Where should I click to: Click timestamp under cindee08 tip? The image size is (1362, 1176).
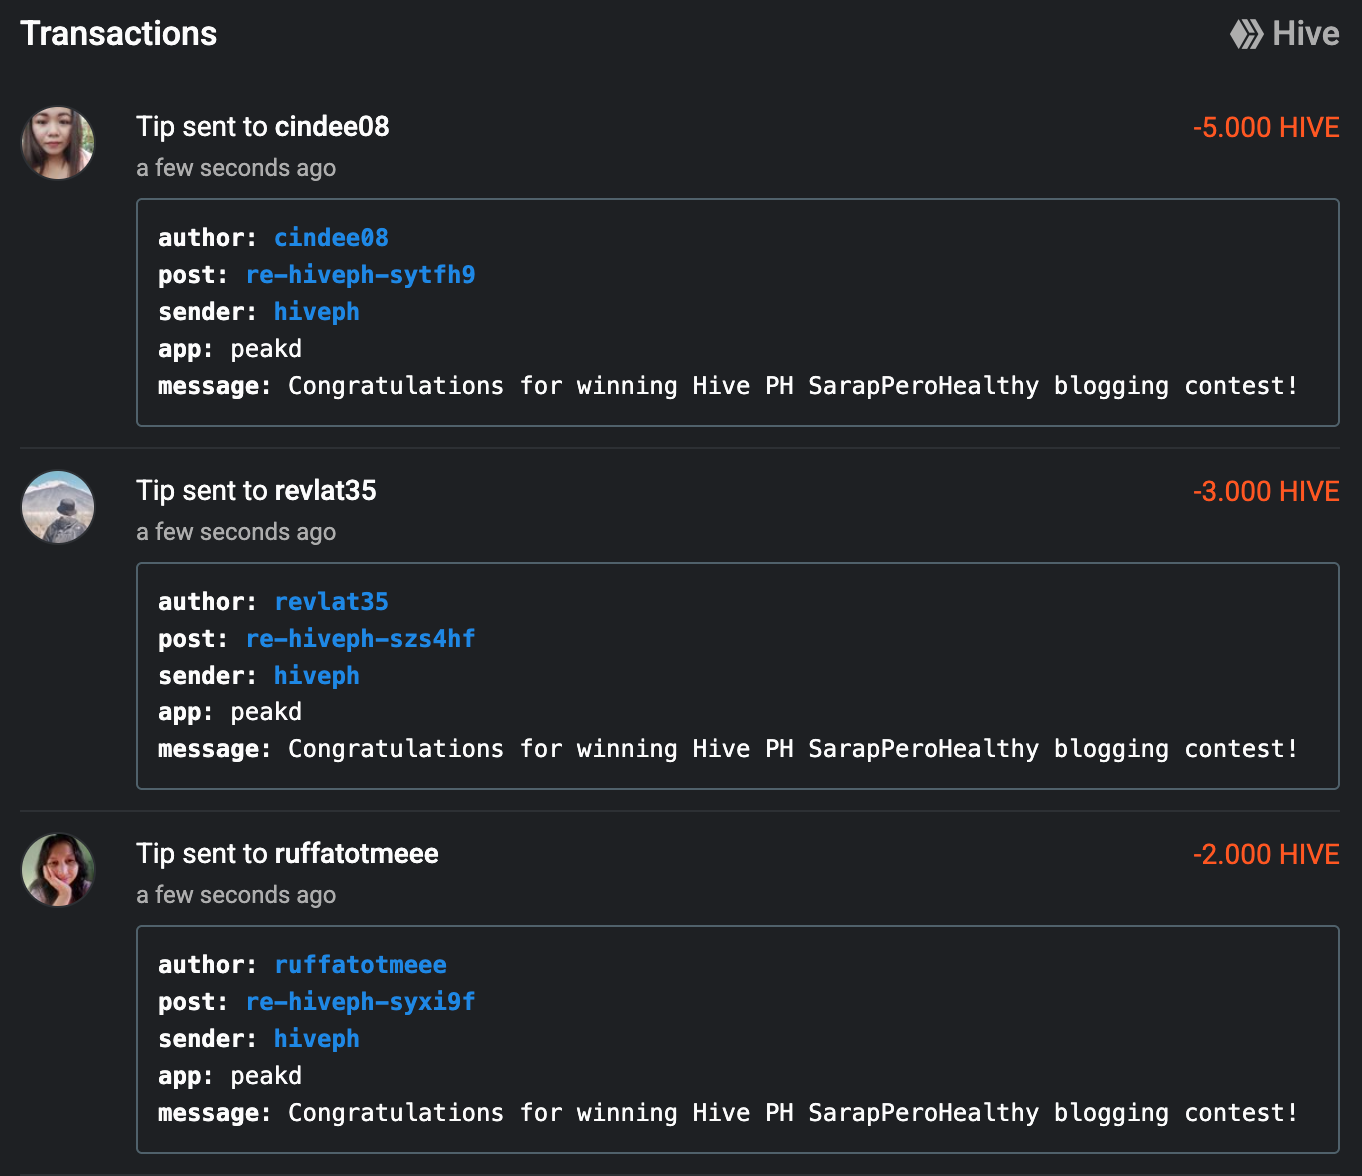pyautogui.click(x=236, y=168)
